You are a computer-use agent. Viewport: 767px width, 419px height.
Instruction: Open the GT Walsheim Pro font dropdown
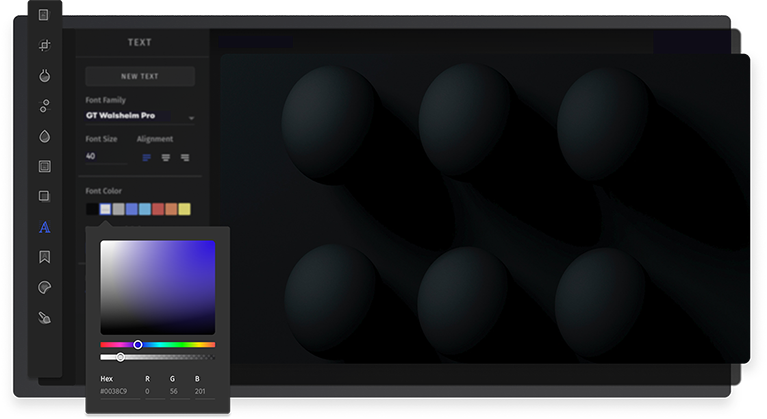(x=140, y=116)
